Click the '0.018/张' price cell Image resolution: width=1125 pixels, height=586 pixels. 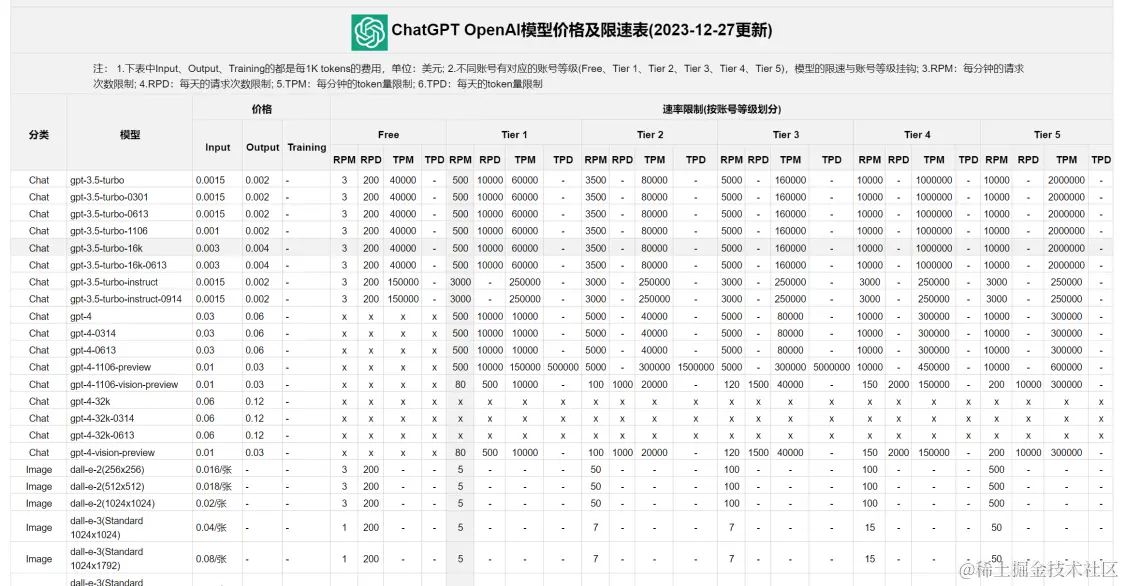pos(213,486)
